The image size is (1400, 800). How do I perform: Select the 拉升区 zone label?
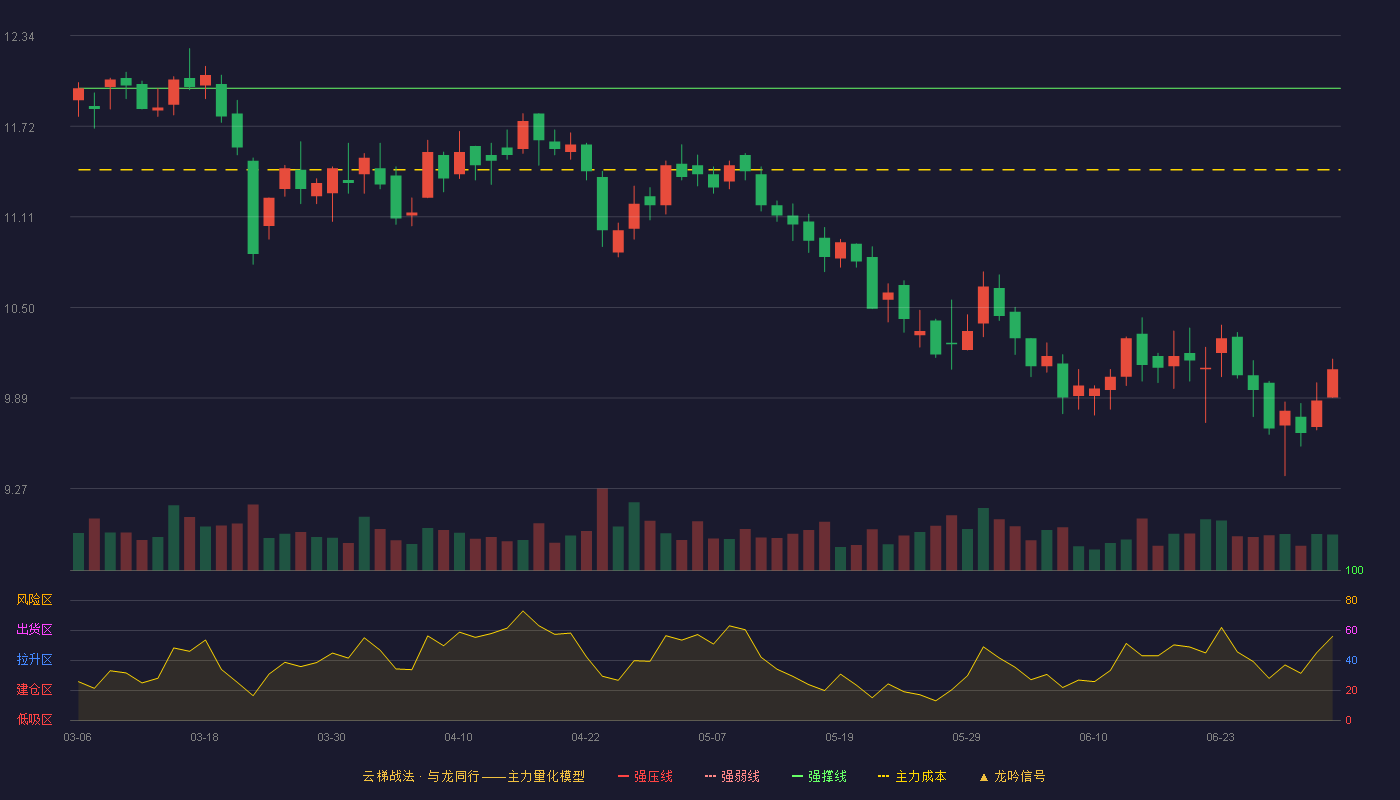(x=34, y=660)
